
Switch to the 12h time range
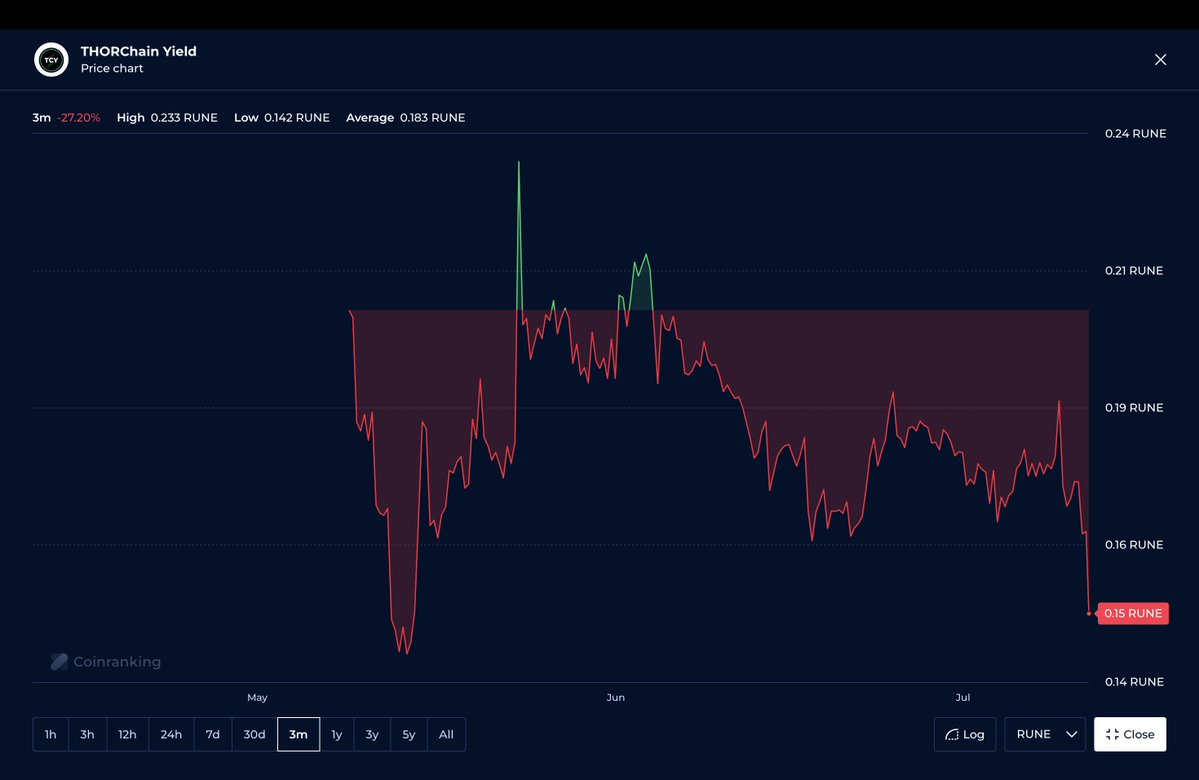pos(128,734)
